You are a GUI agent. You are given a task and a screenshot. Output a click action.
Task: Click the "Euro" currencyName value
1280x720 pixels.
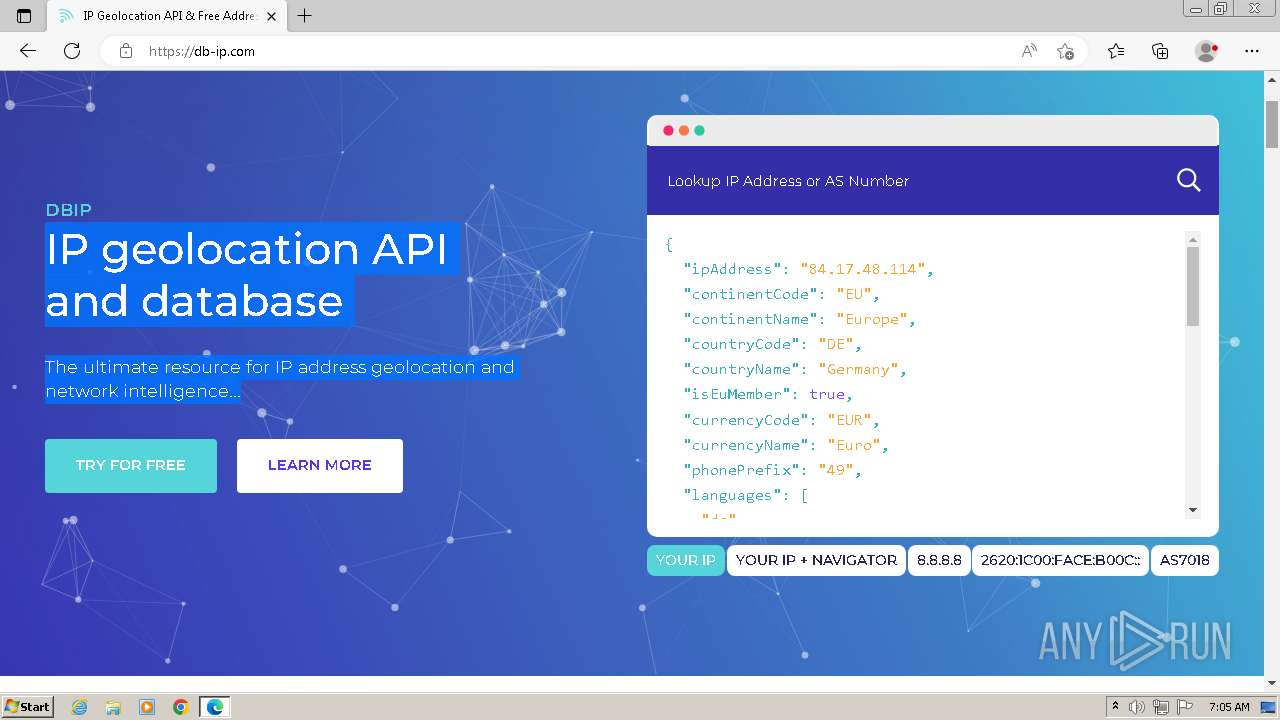(x=853, y=445)
